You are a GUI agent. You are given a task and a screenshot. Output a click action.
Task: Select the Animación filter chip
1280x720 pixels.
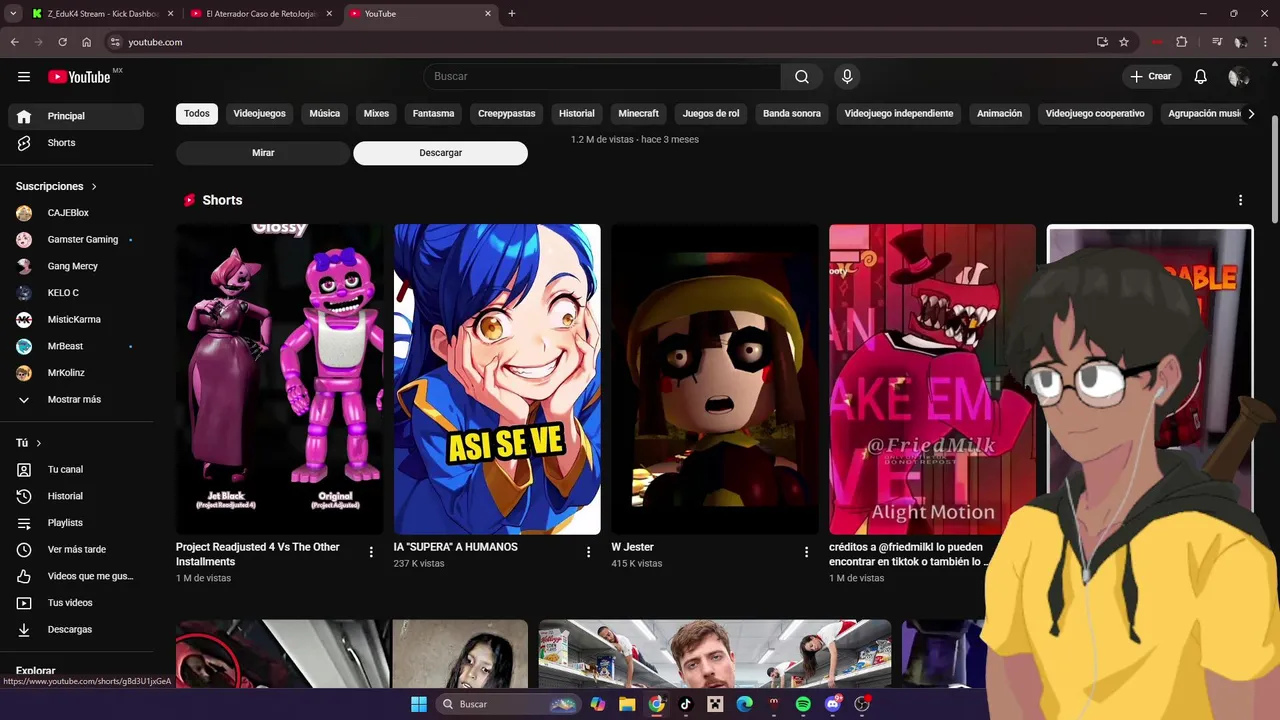tap(1000, 114)
